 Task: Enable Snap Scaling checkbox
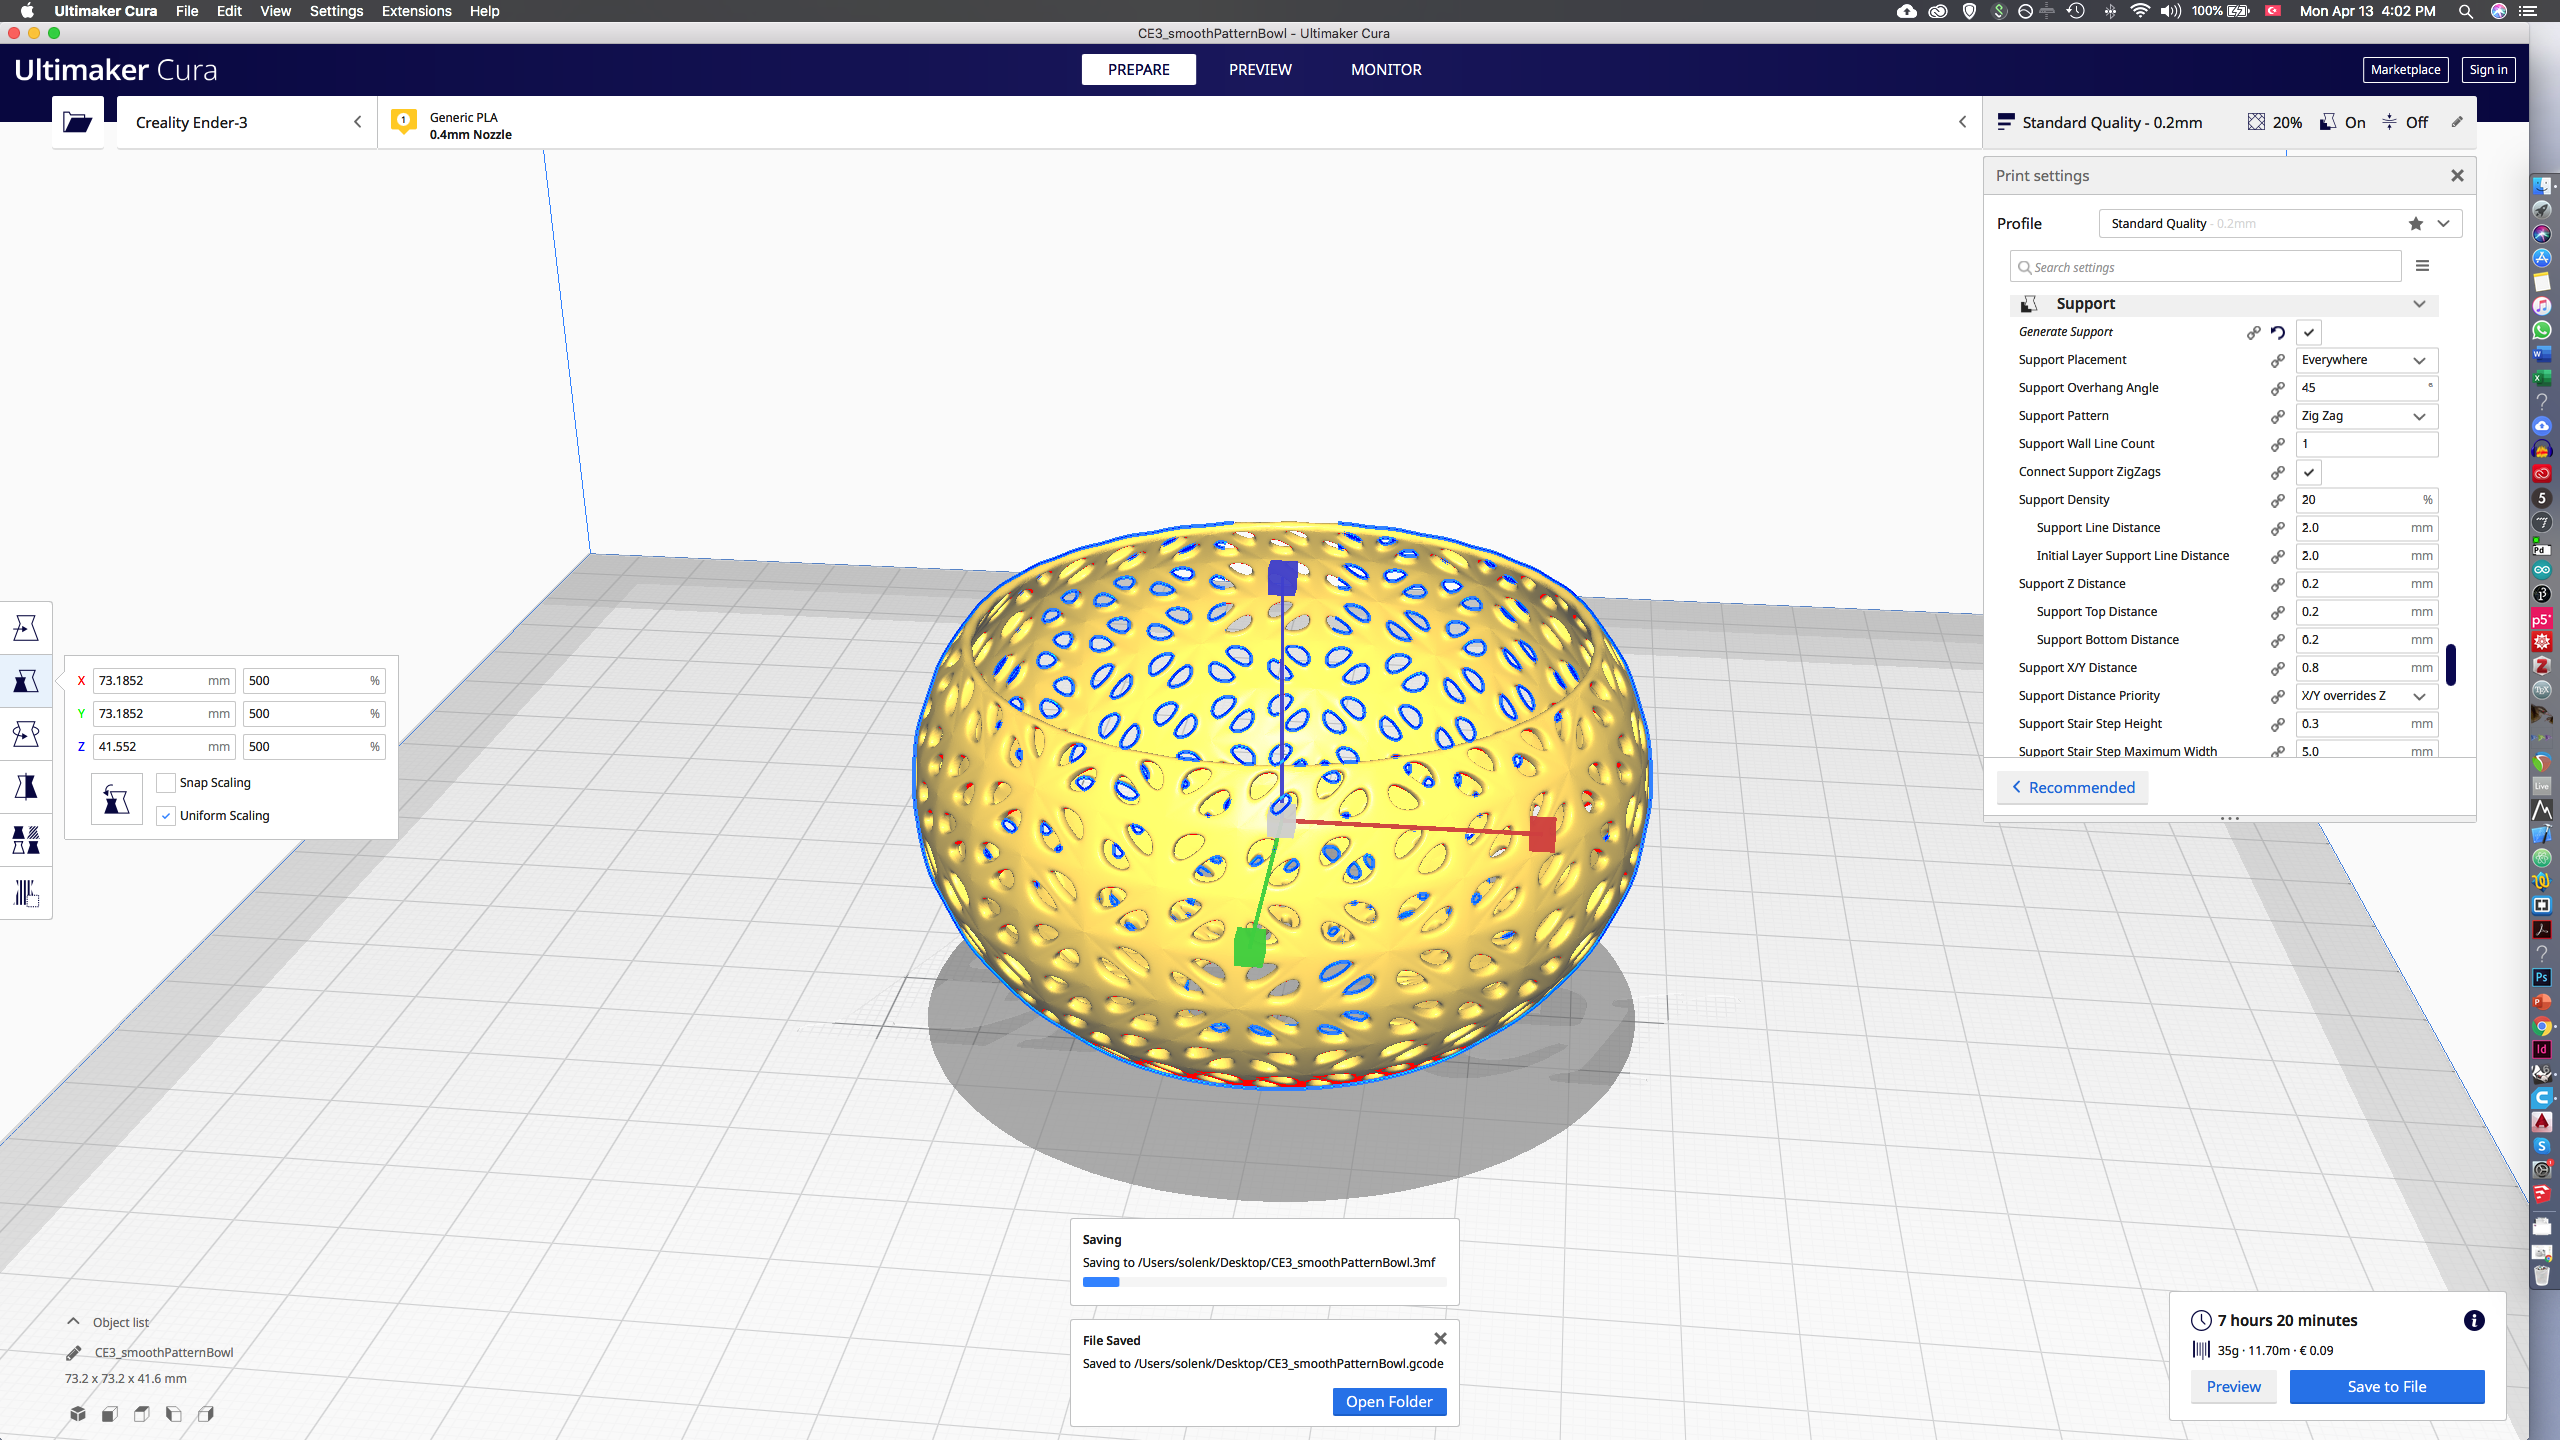(166, 783)
